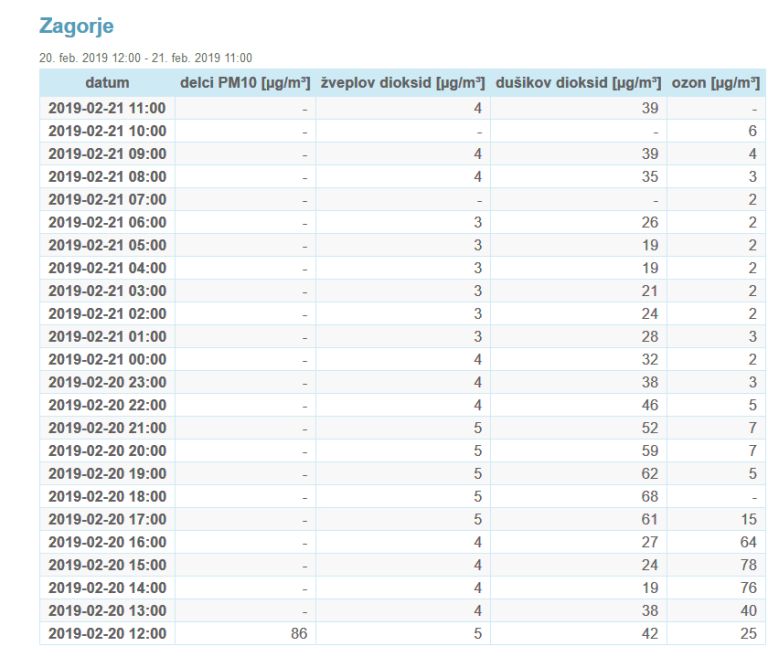Click the datum column header
The width and height of the screenshot is (768, 657).
coord(107,82)
